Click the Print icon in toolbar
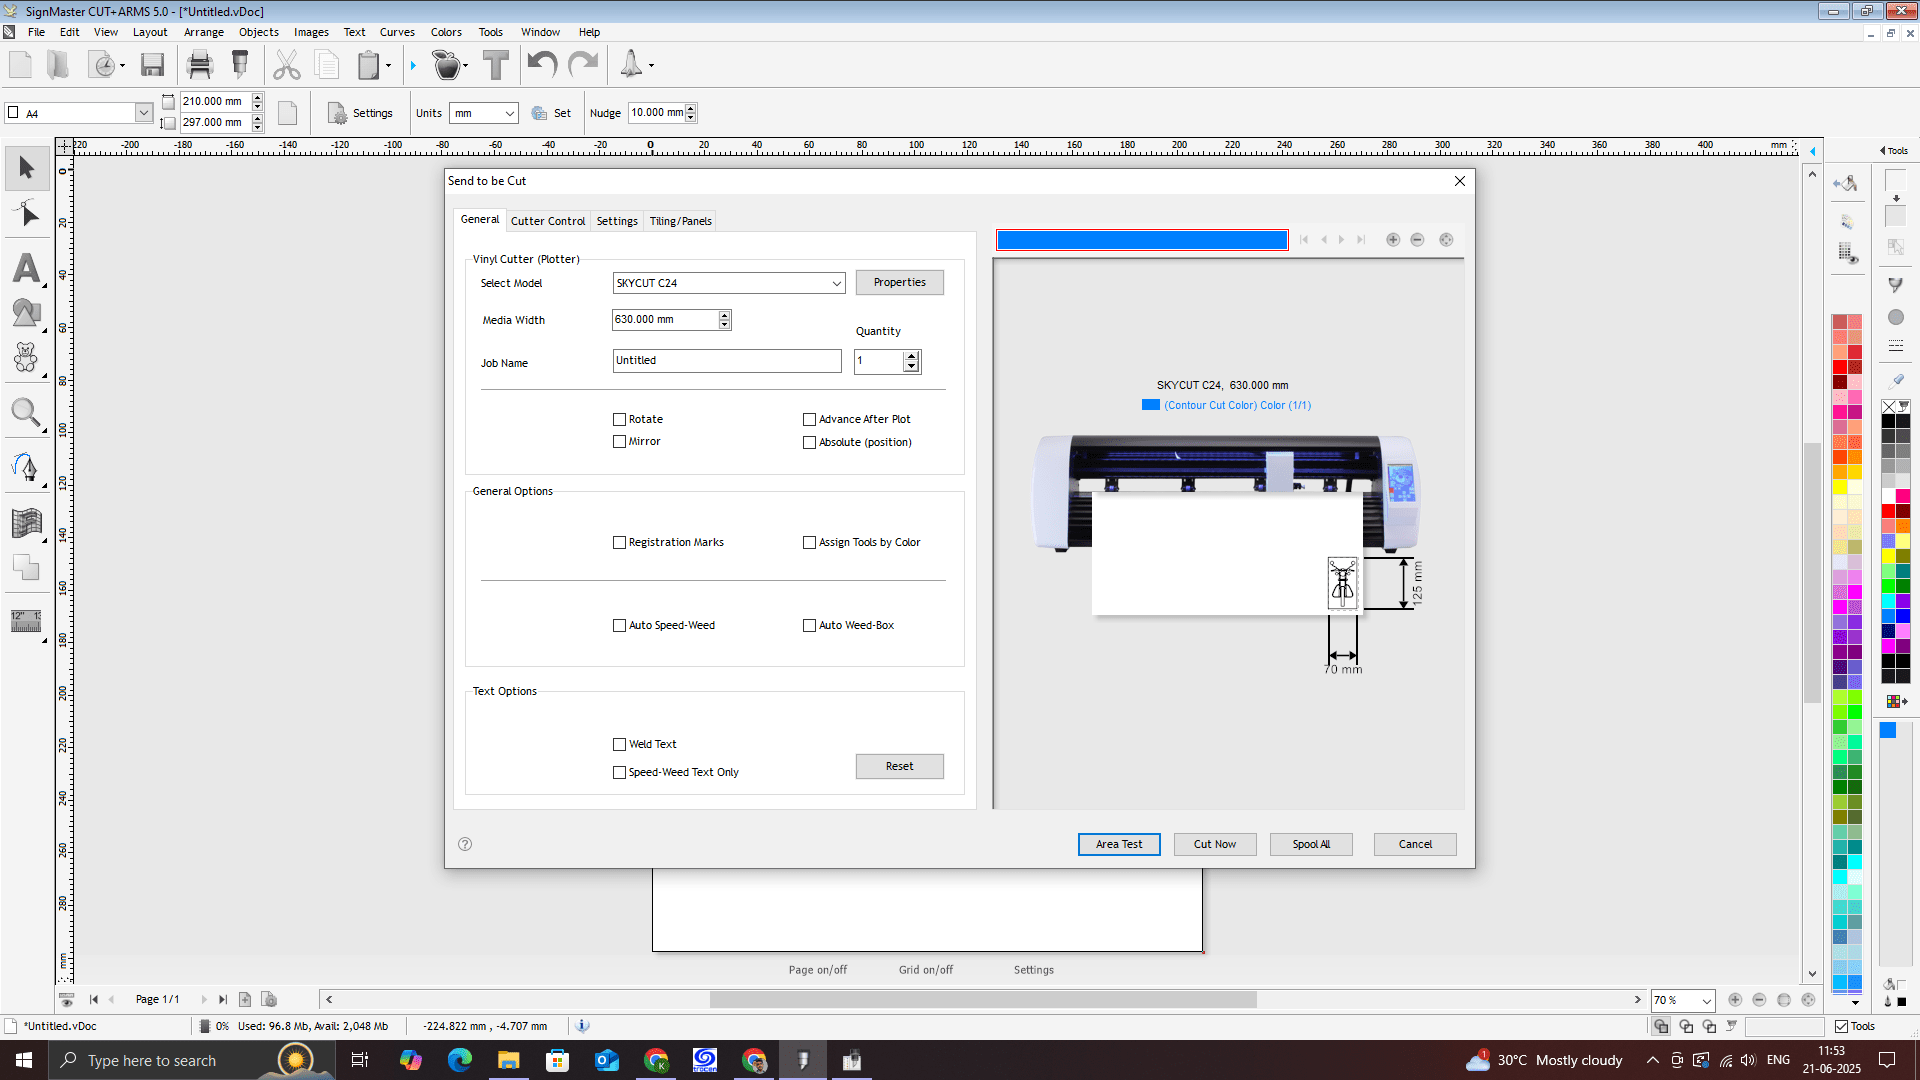Viewport: 1920px width, 1080px height. (x=200, y=65)
